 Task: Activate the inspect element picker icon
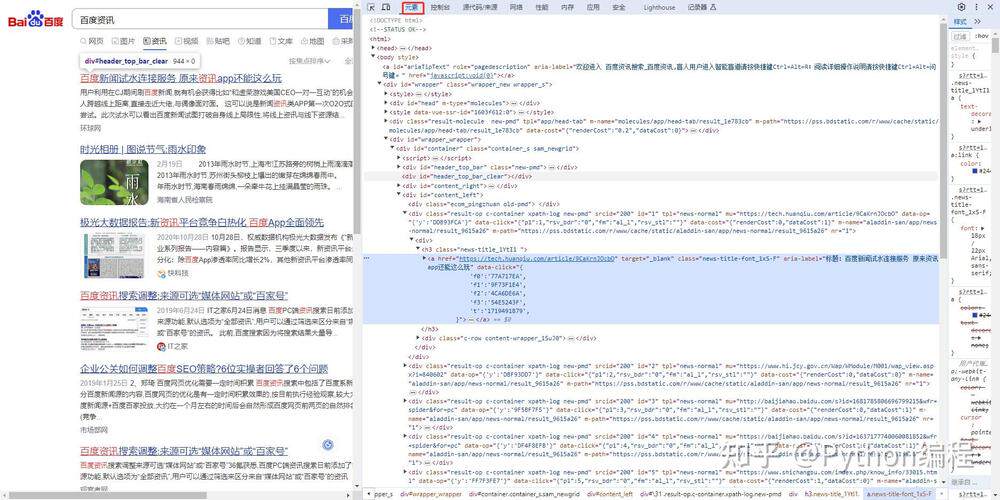coord(371,7)
